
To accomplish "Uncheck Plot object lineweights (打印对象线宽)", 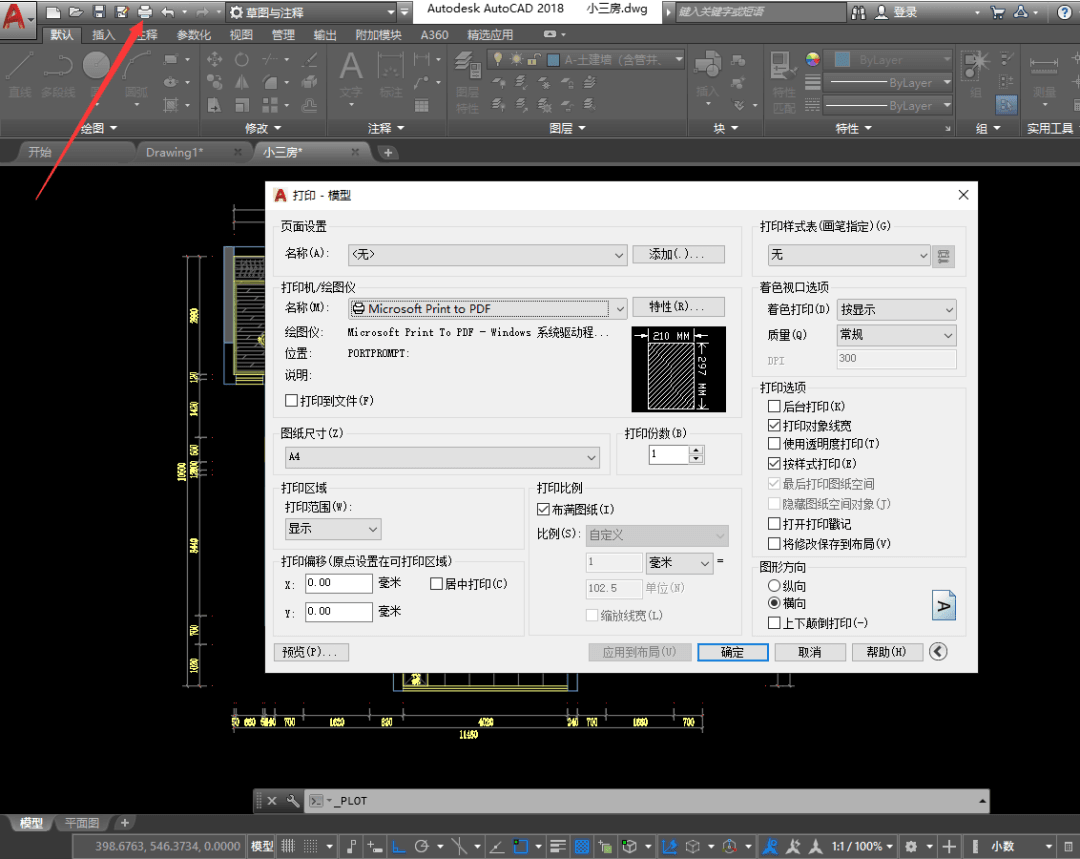I will pyautogui.click(x=774, y=426).
